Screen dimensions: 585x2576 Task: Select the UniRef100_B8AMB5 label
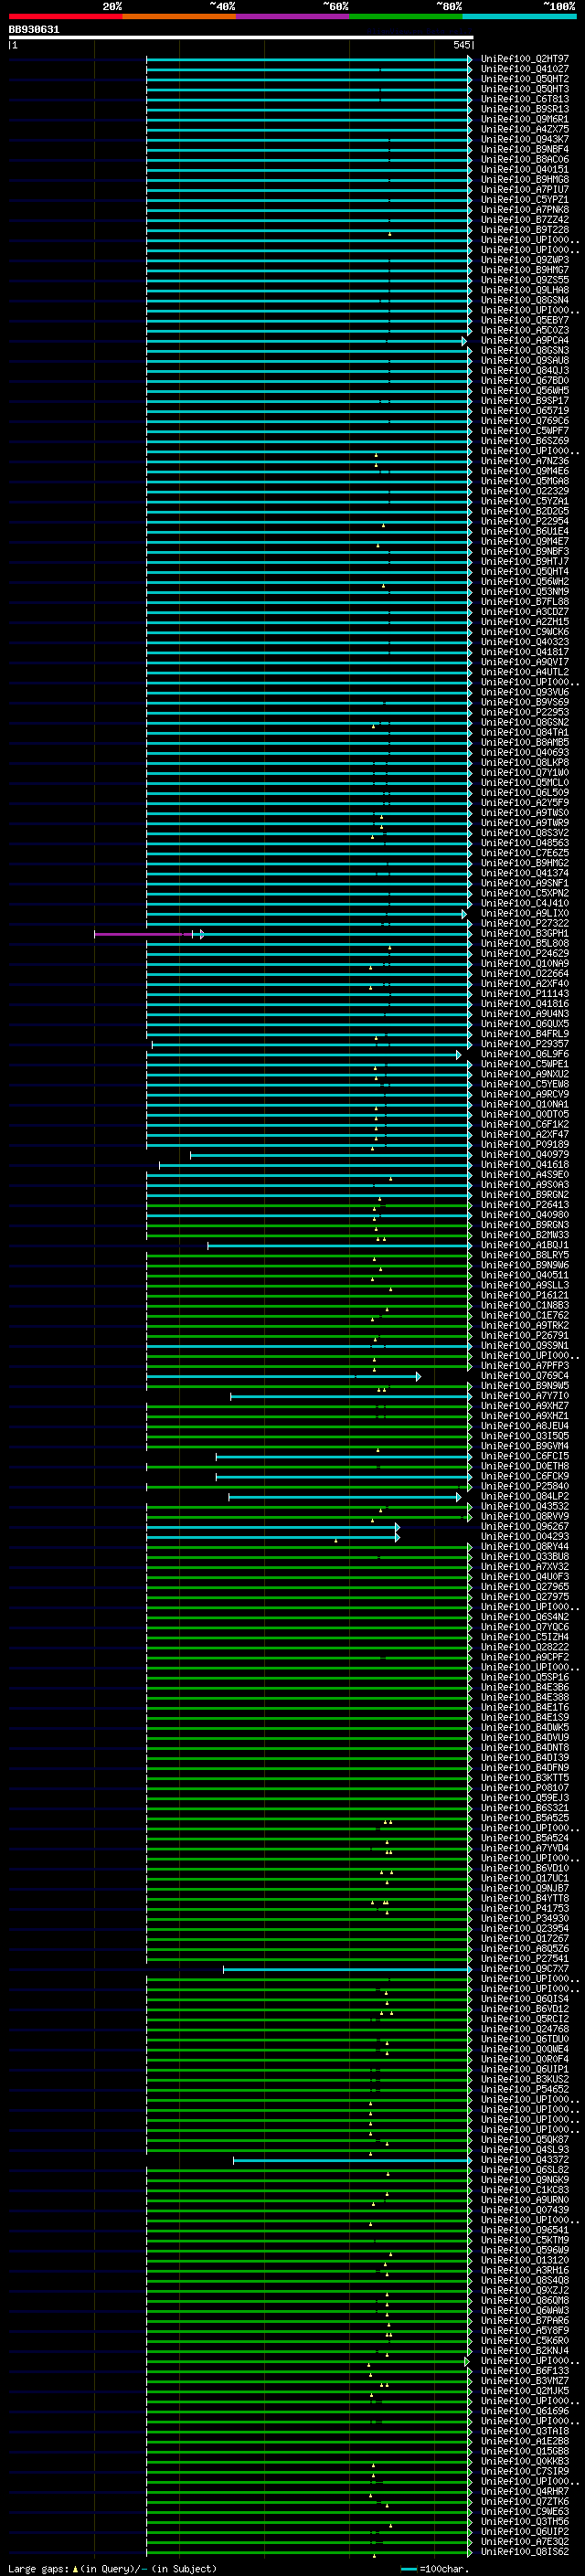coord(525,742)
